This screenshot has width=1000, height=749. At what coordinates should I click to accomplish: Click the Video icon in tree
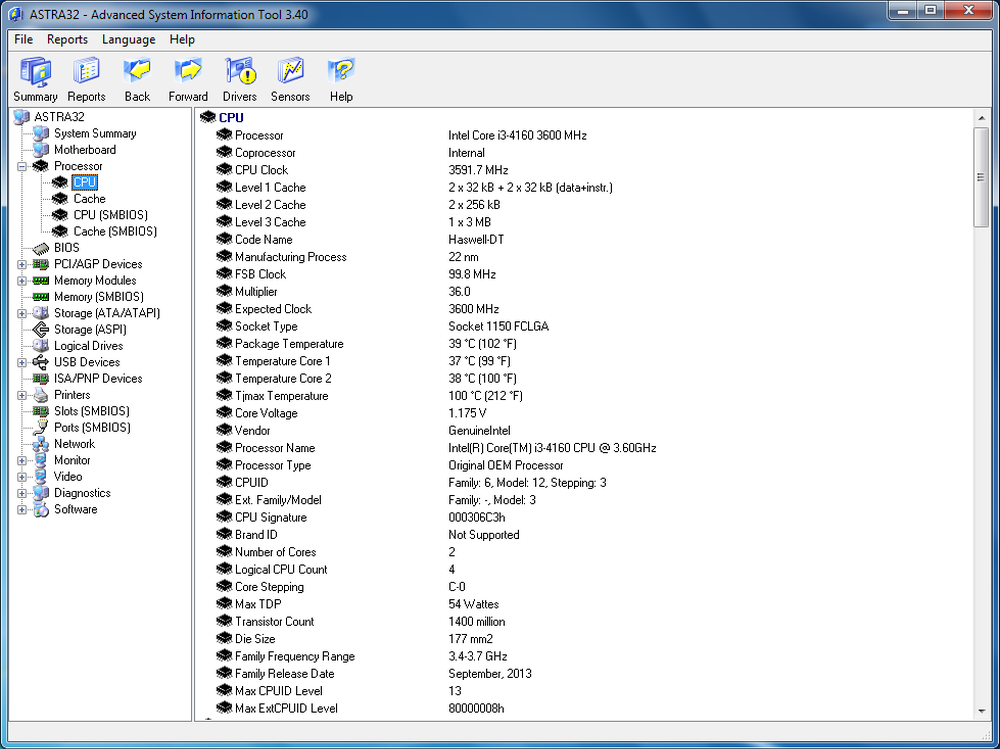click(x=41, y=477)
